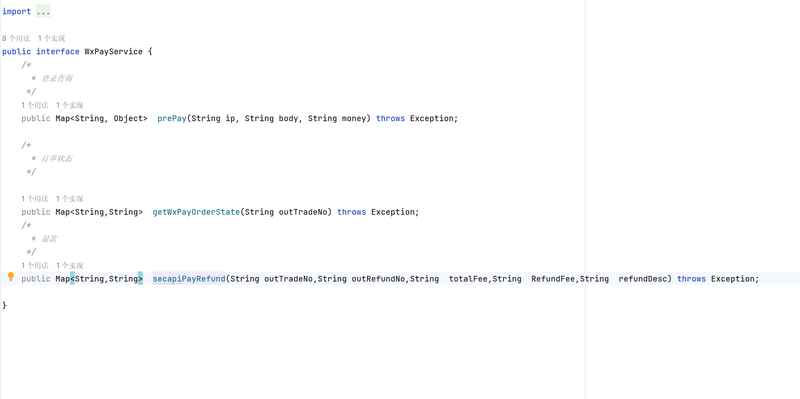The width and height of the screenshot is (800, 399).
Task: Click 'Map<String, Object>' return type of prePay
Action: click(102, 118)
